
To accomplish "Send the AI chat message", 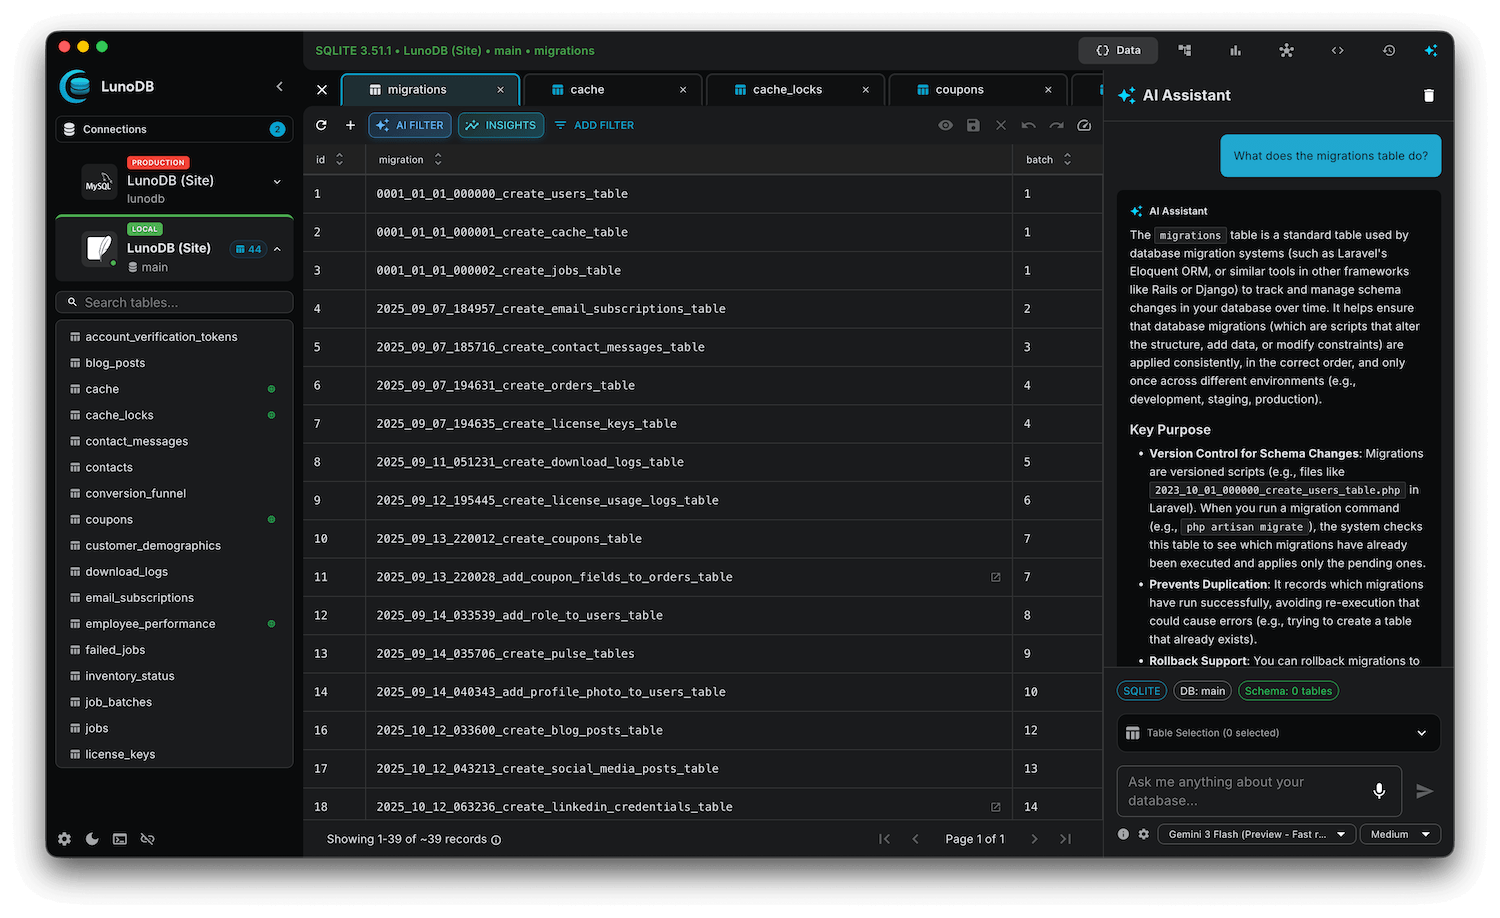I will [x=1425, y=791].
